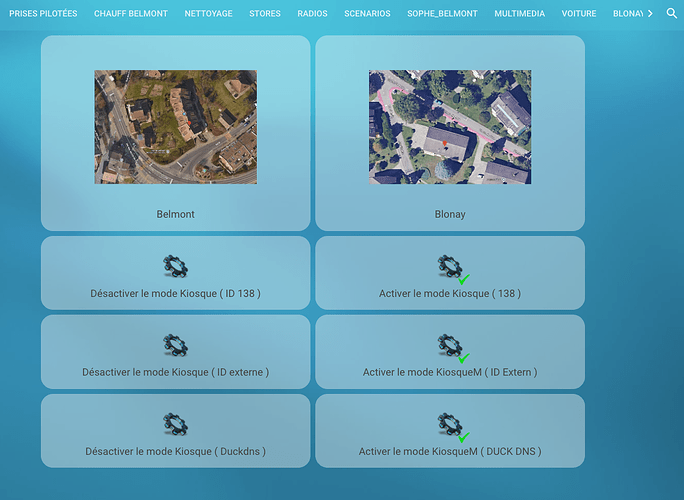Switch to the PRISES PILOTÉES tab

click(x=43, y=14)
